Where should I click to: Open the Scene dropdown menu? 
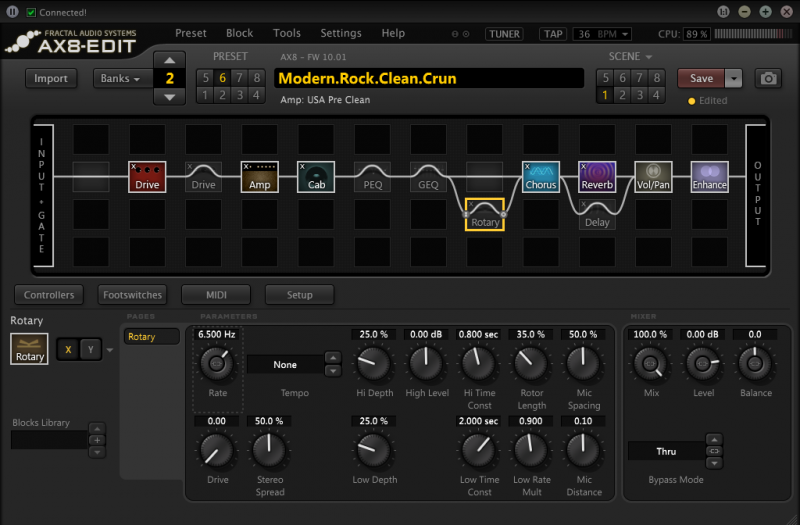pos(631,57)
